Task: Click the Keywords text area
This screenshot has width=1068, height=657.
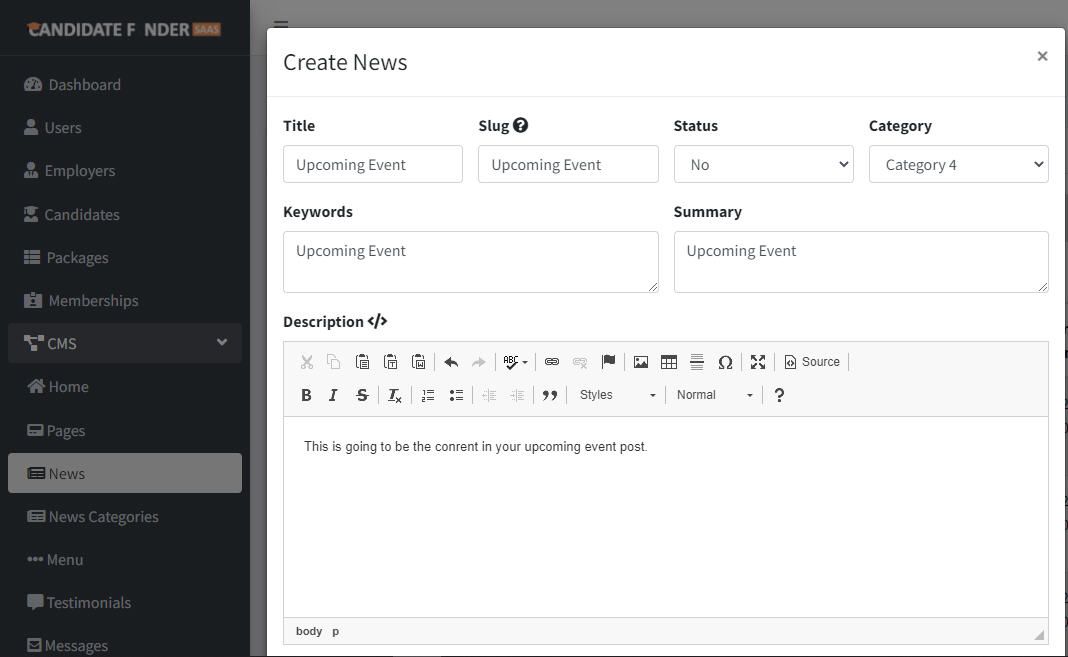Action: [471, 262]
